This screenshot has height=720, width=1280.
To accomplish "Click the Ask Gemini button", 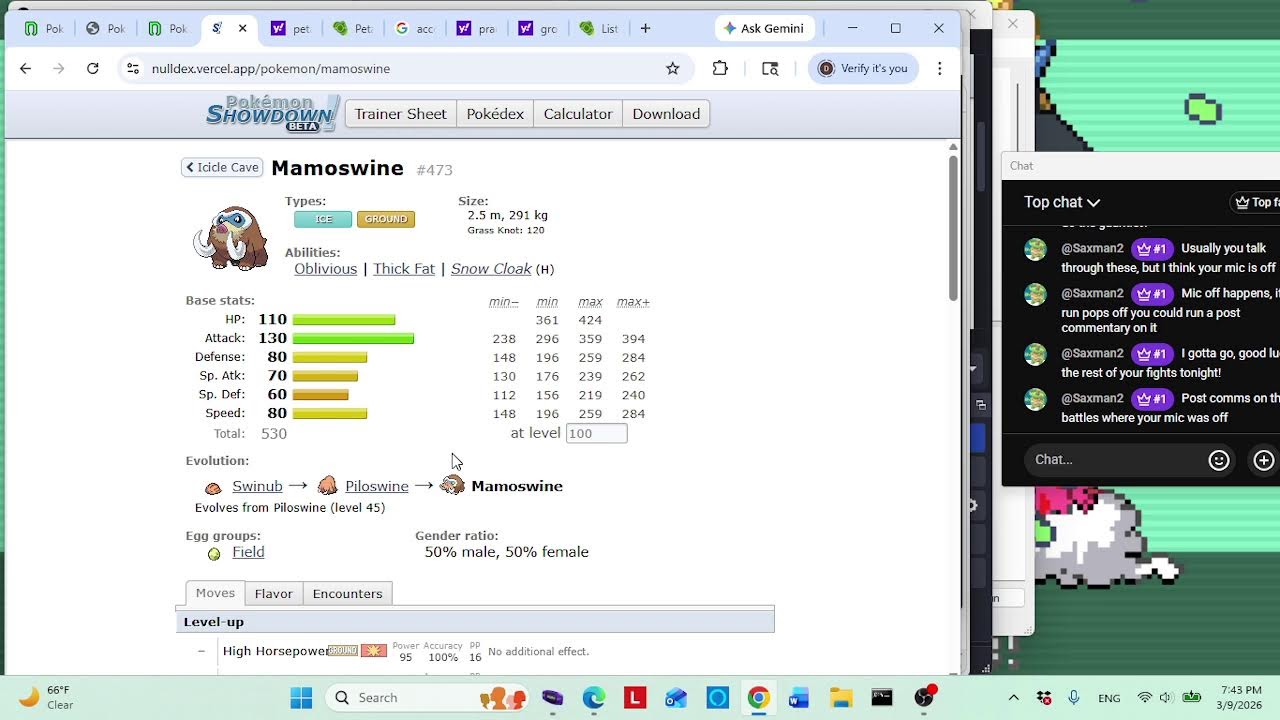I will click(765, 28).
